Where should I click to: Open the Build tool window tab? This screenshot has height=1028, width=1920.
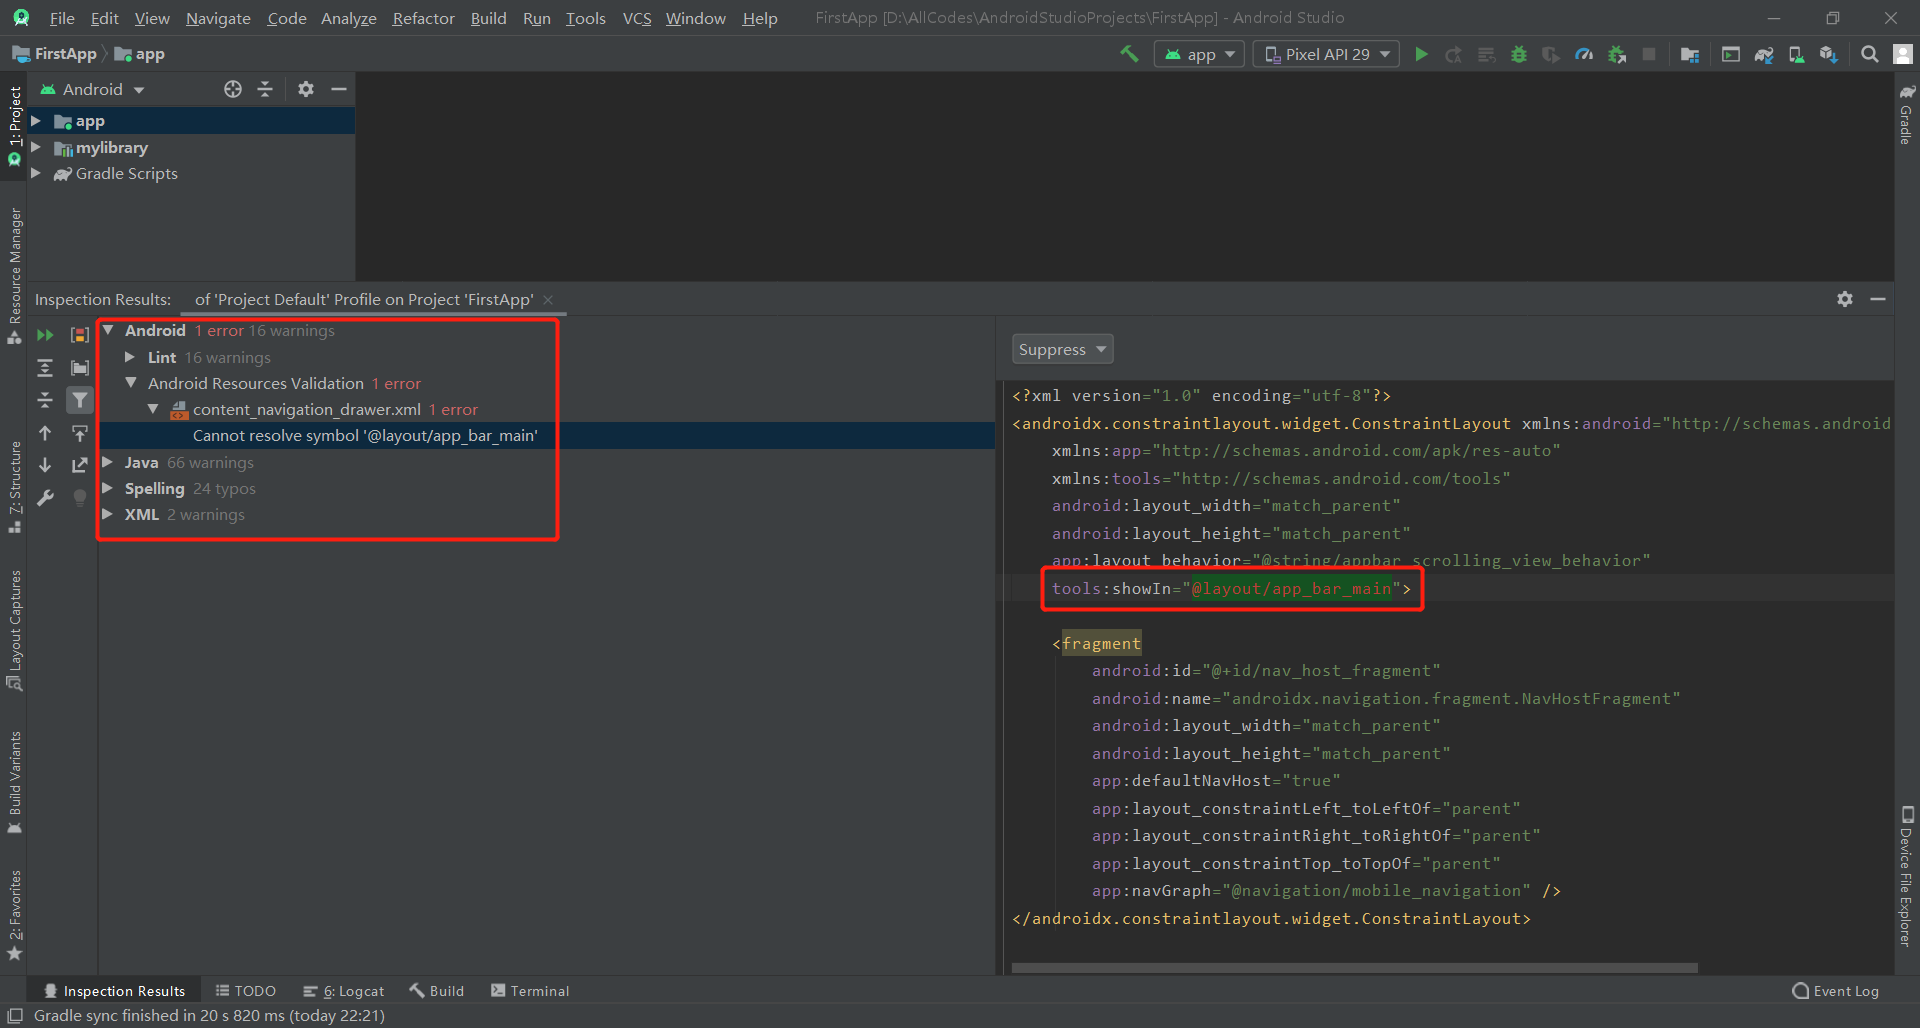click(437, 991)
